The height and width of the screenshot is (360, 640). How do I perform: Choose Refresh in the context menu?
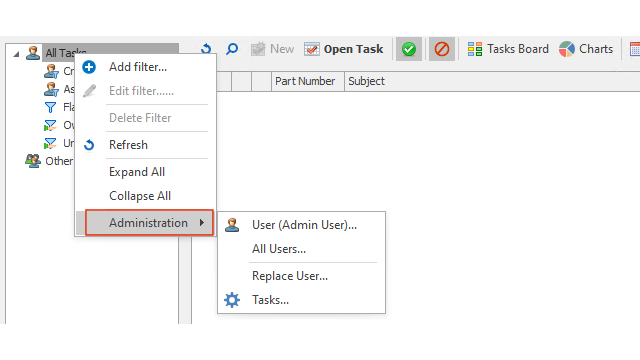pos(128,145)
